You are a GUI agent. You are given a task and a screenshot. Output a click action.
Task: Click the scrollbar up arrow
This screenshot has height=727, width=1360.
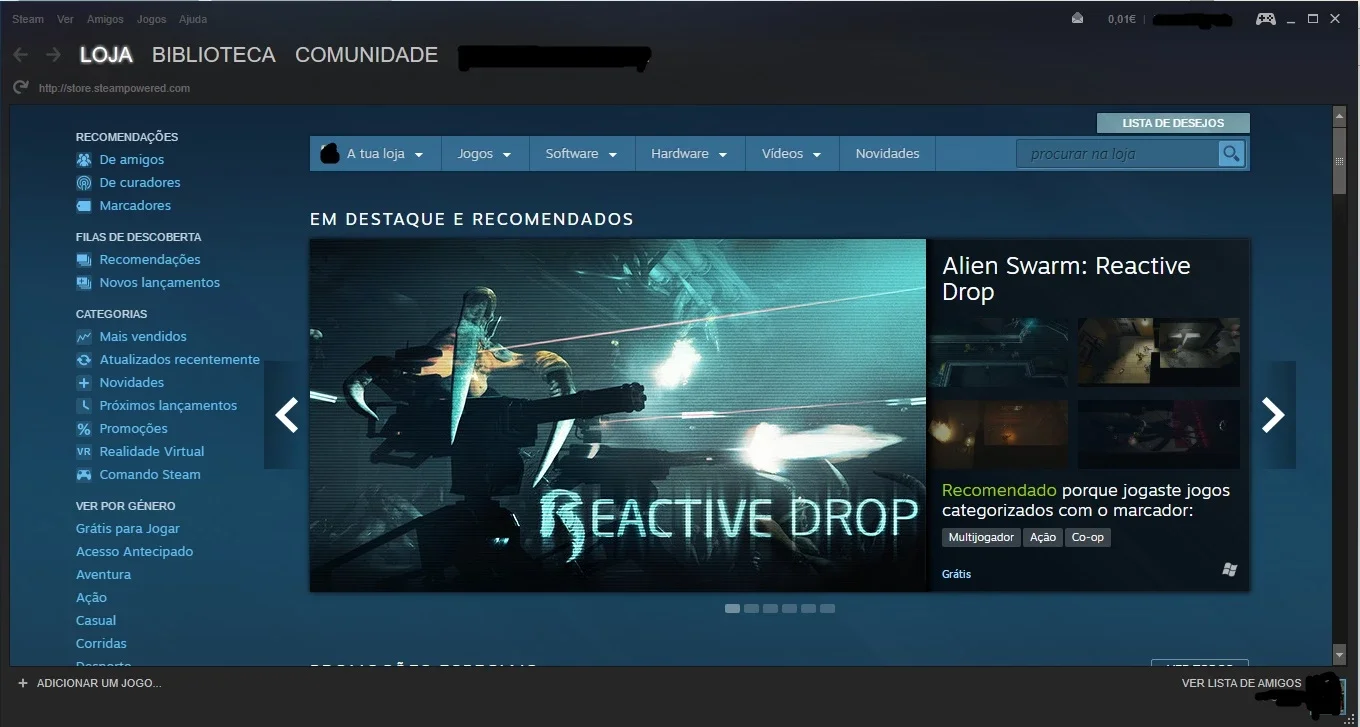coord(1340,116)
